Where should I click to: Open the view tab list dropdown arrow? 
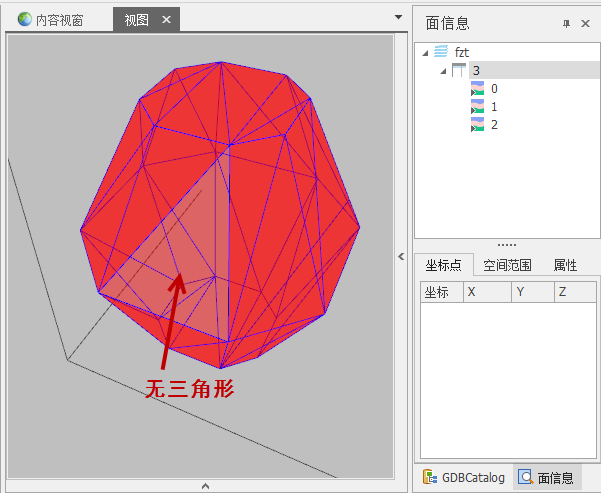coord(398,17)
